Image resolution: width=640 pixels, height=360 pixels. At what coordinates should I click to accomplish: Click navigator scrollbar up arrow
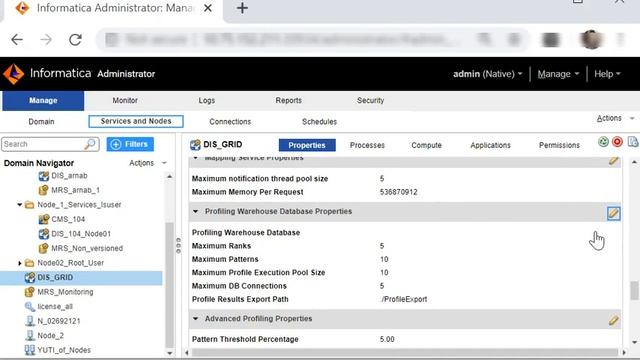click(169, 176)
